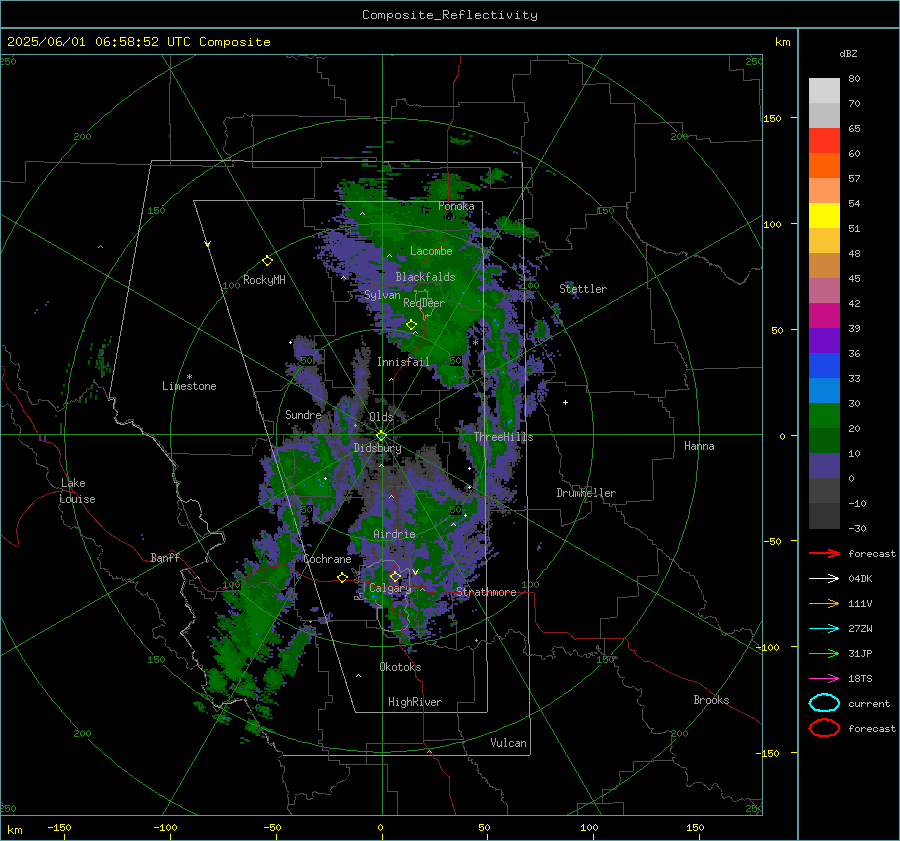This screenshot has width=900, height=841.
Task: Click the Okotoks label on the map
Action: tap(400, 667)
